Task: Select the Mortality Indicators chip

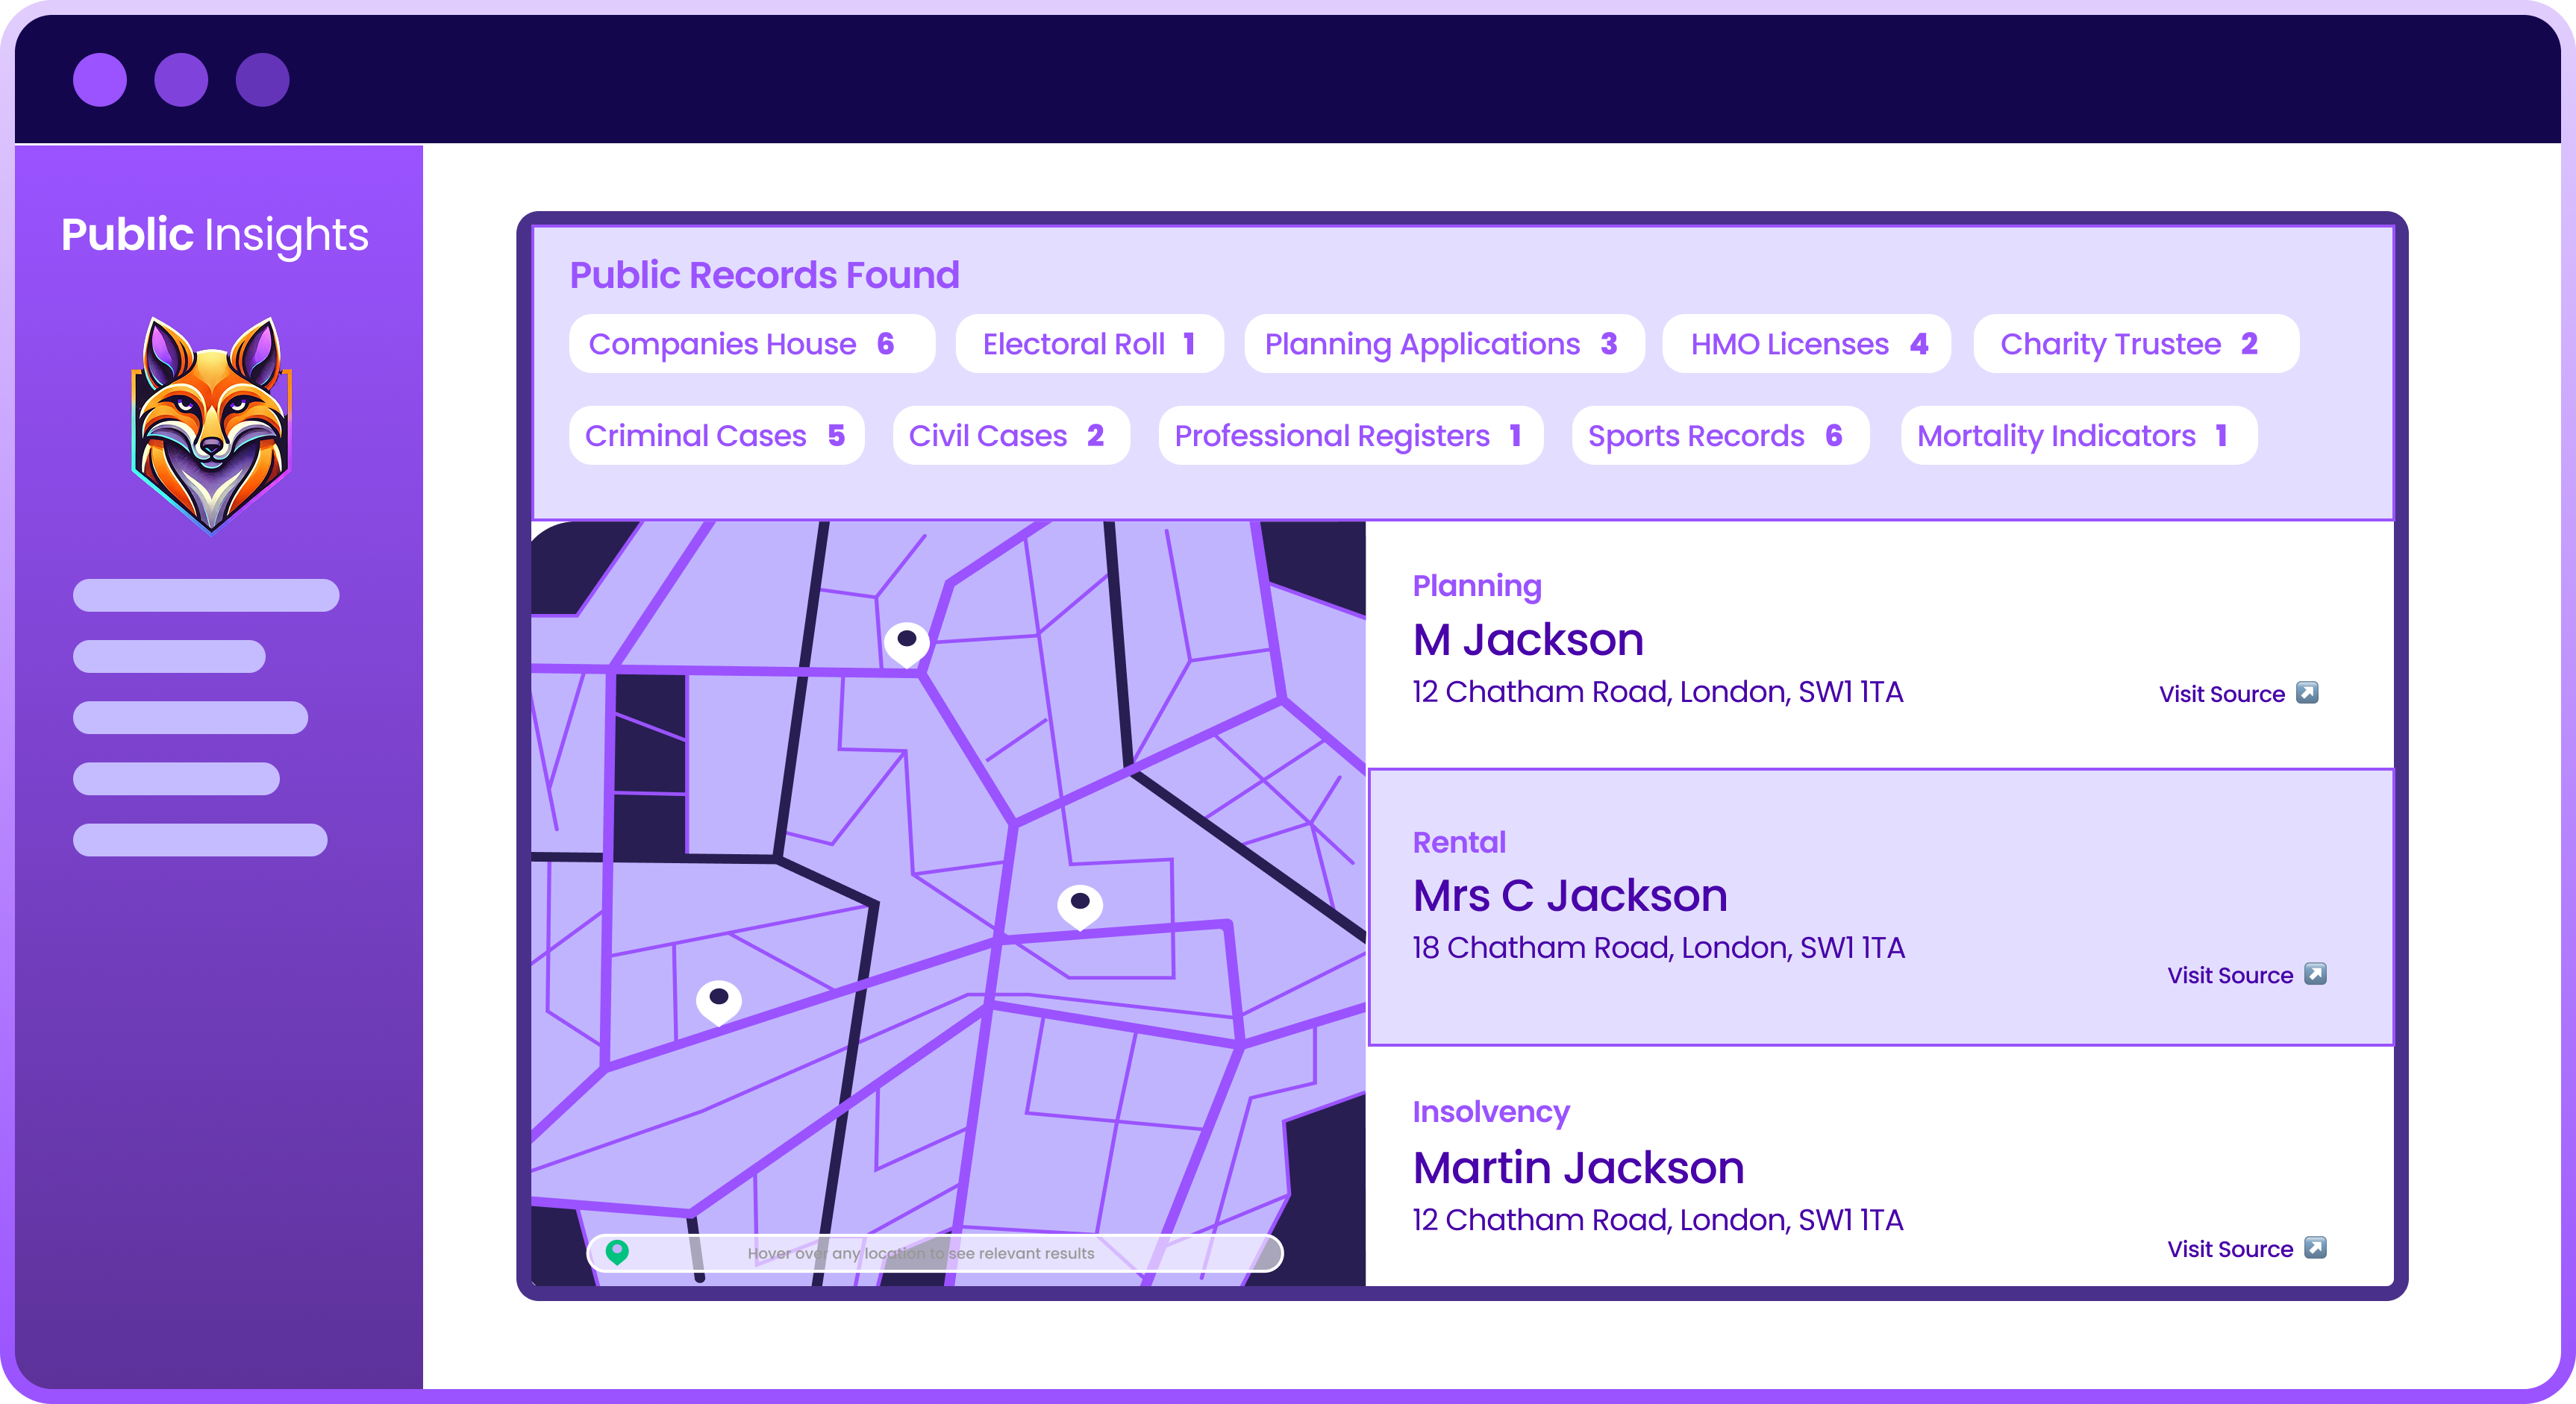Action: tap(2079, 435)
